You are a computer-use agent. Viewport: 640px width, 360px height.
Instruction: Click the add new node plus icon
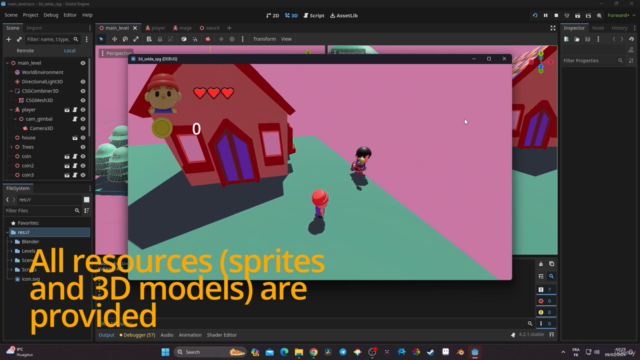coord(8,39)
